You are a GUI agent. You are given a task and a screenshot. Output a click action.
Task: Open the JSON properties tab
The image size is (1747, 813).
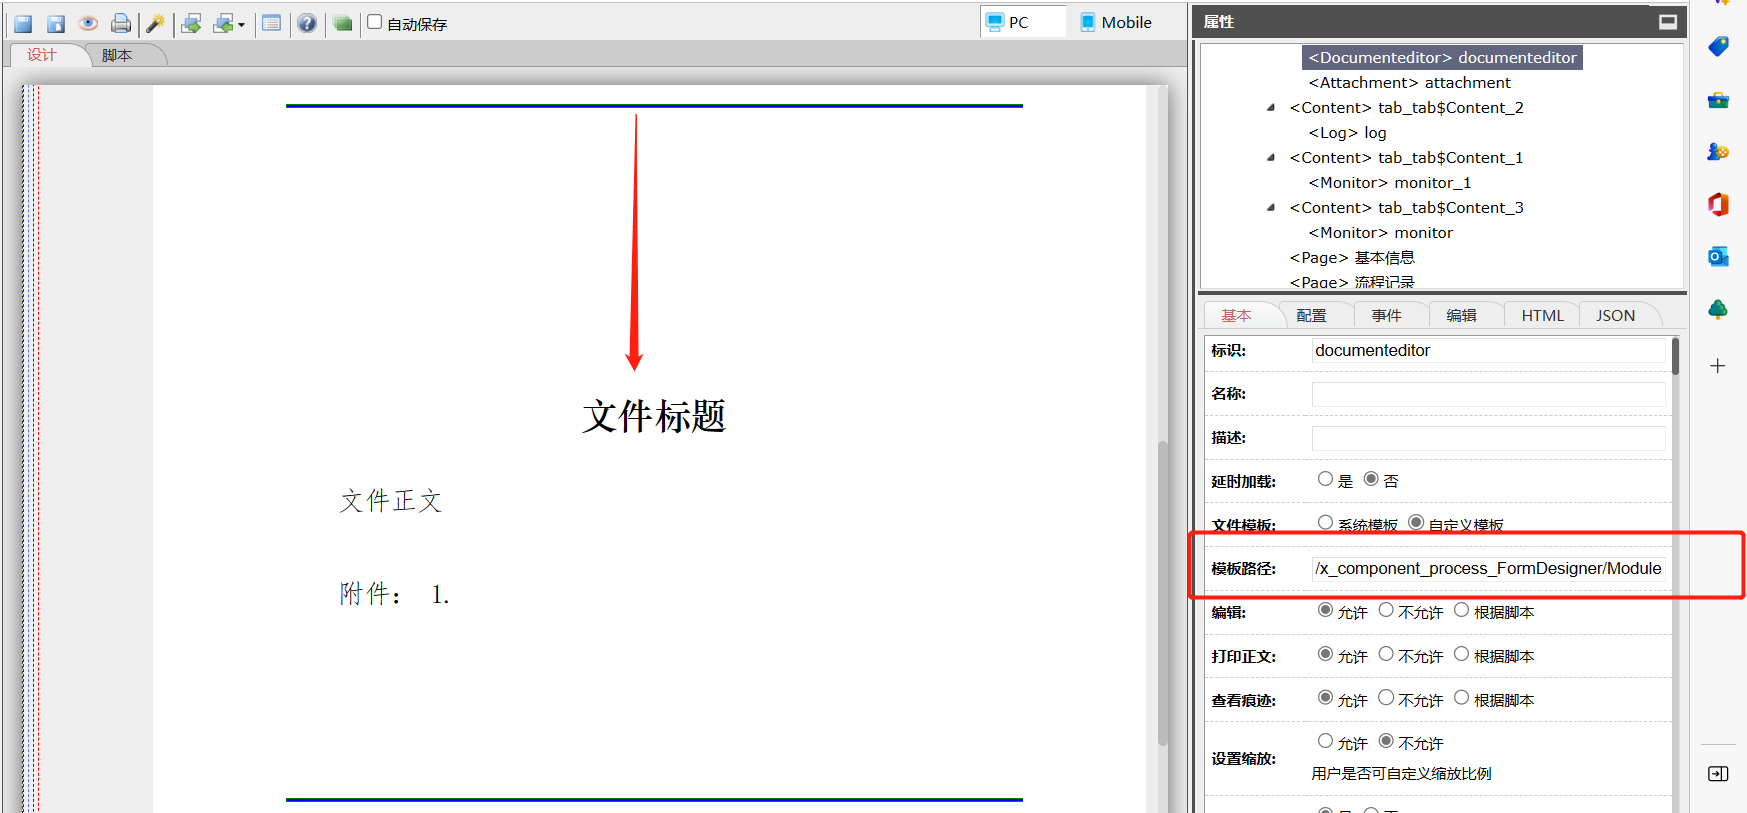click(1615, 315)
